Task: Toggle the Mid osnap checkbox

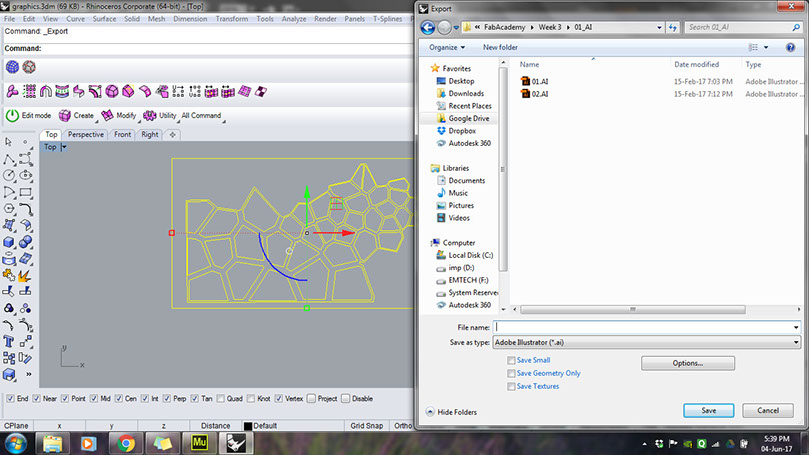Action: click(x=94, y=399)
